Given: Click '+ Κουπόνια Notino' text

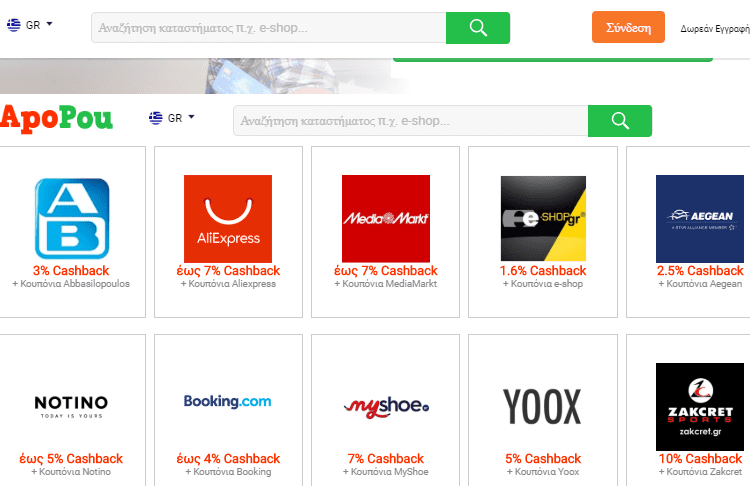Looking at the screenshot, I should (x=71, y=472).
